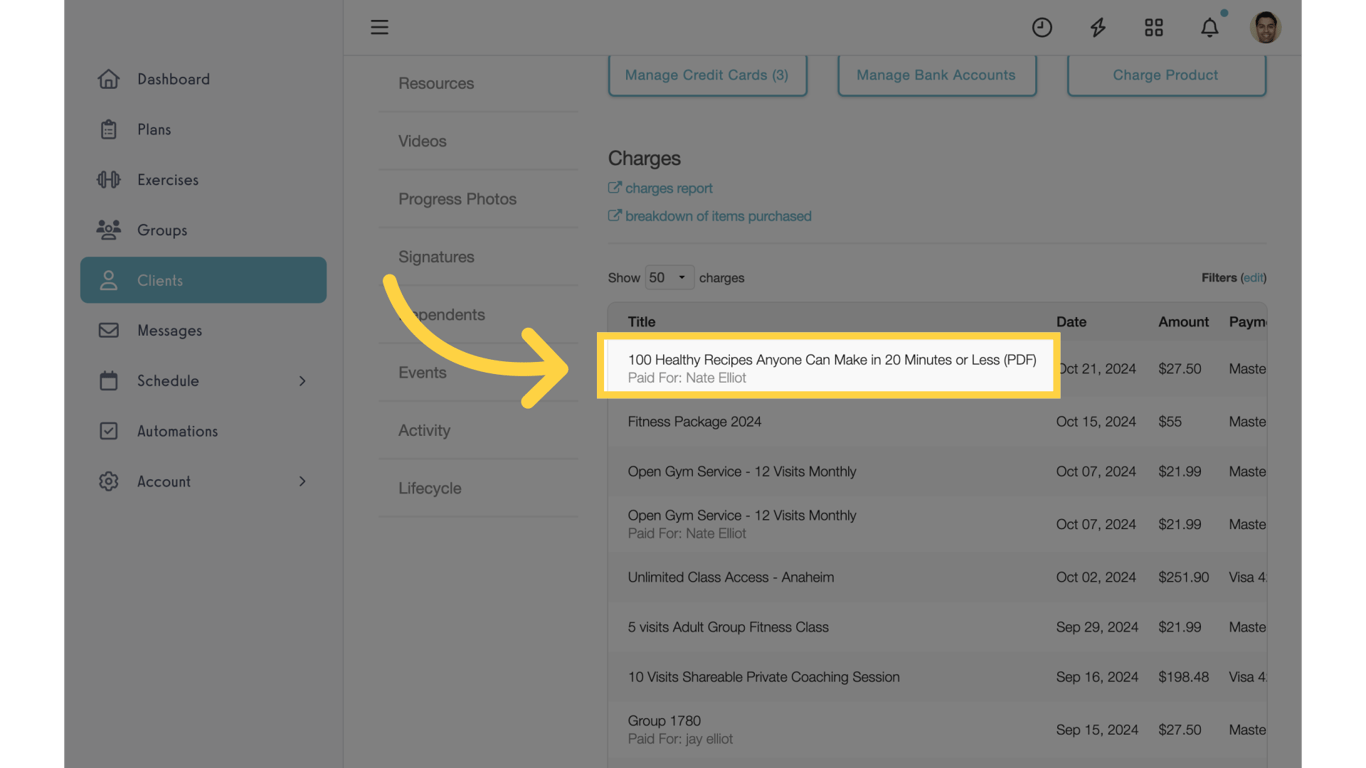Select Clients in the sidebar
Viewport: 1366px width, 768px height.
click(203, 280)
